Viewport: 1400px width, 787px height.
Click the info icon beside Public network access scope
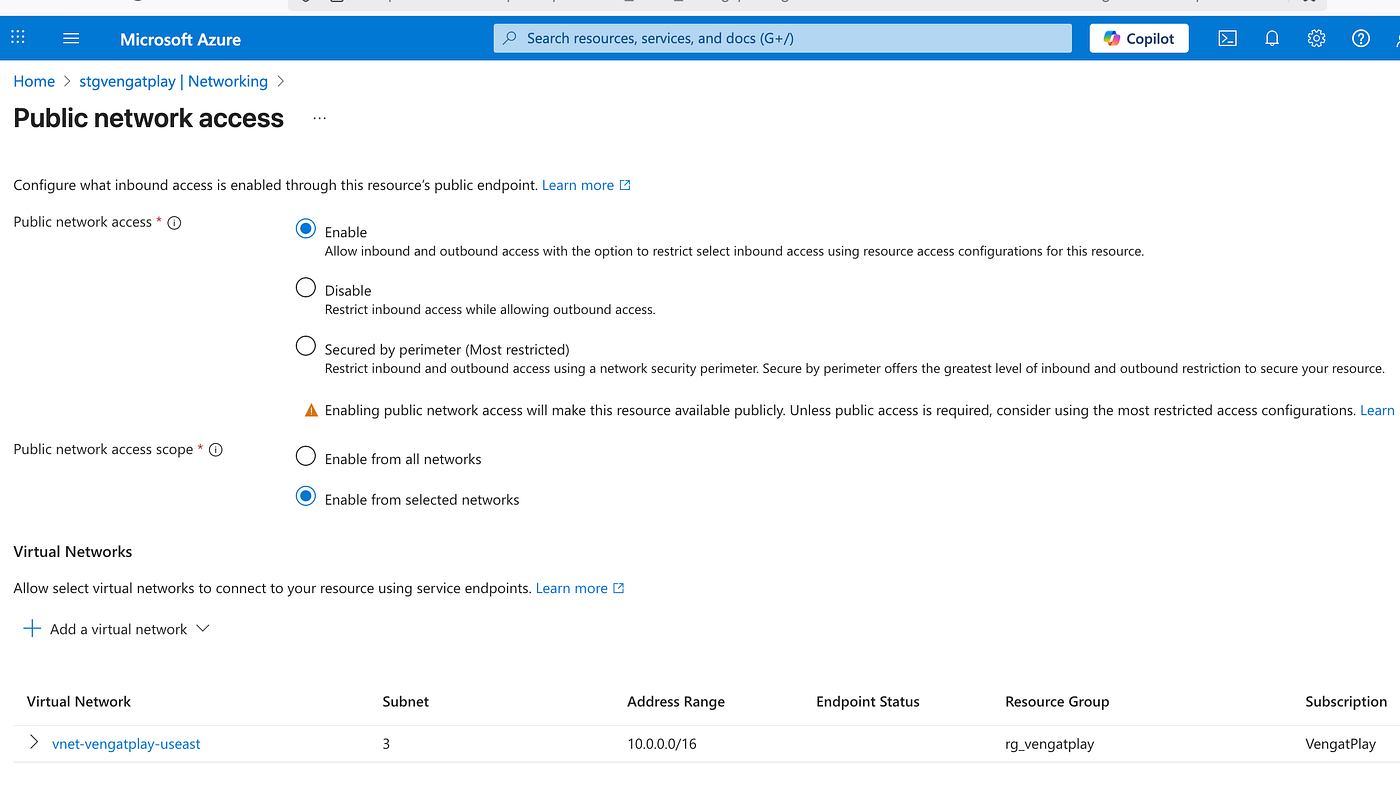click(x=215, y=450)
